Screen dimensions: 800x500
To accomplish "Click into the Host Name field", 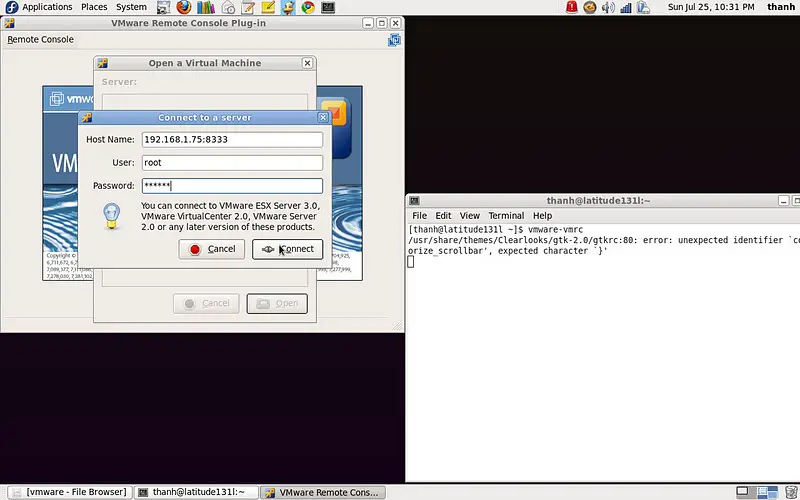I will 232,139.
